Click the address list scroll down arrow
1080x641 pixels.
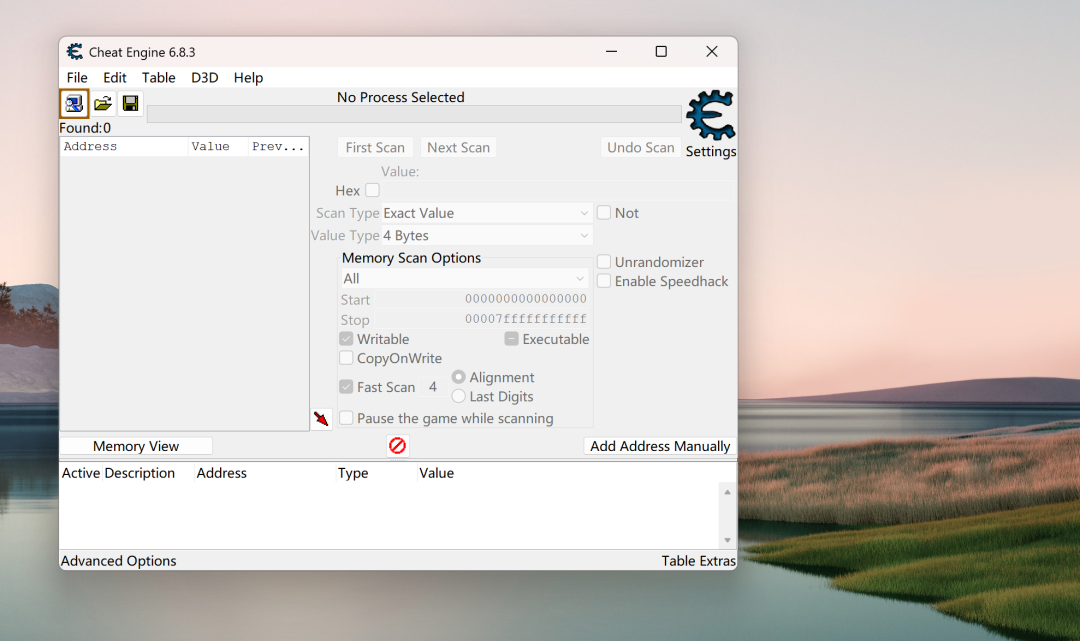point(727,540)
